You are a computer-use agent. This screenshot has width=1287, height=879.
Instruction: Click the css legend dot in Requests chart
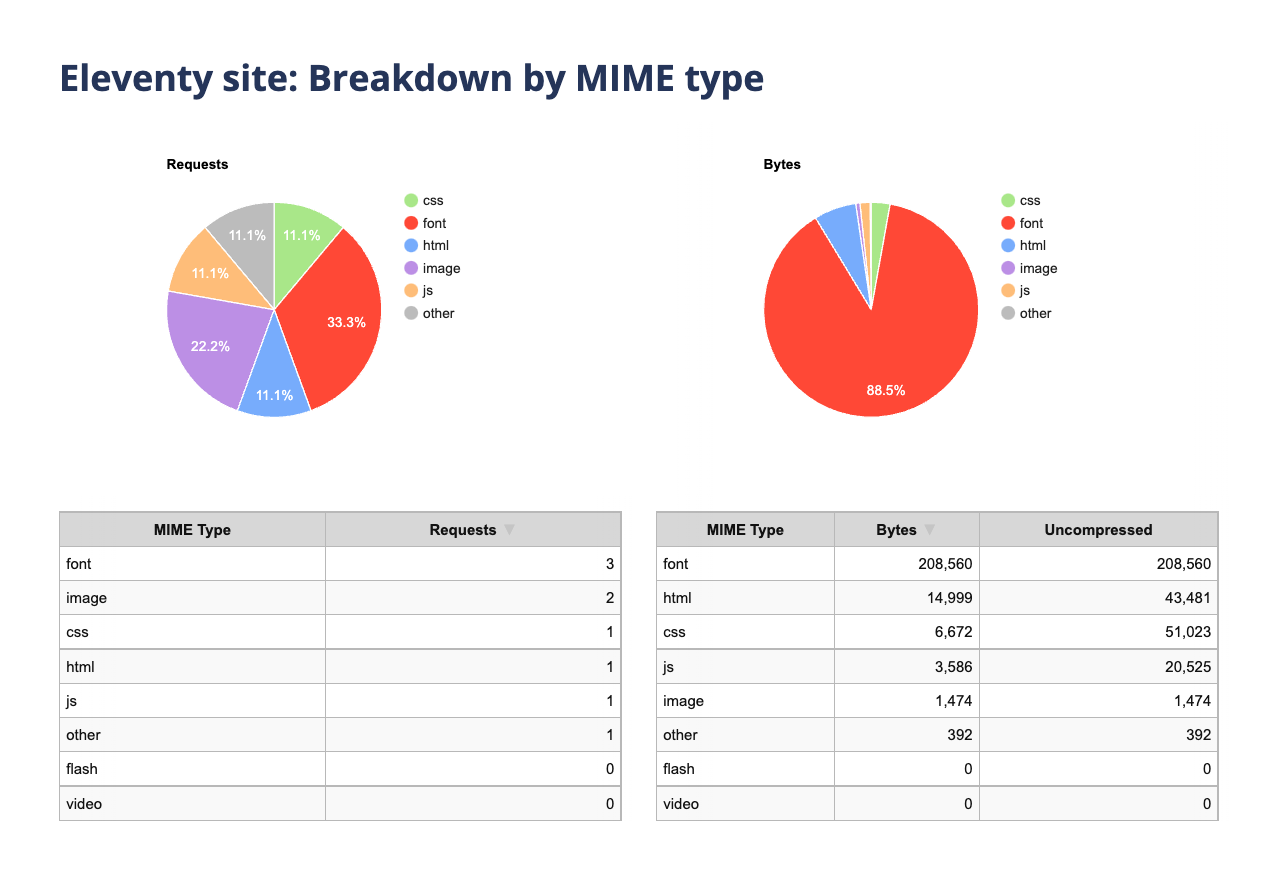click(x=411, y=201)
